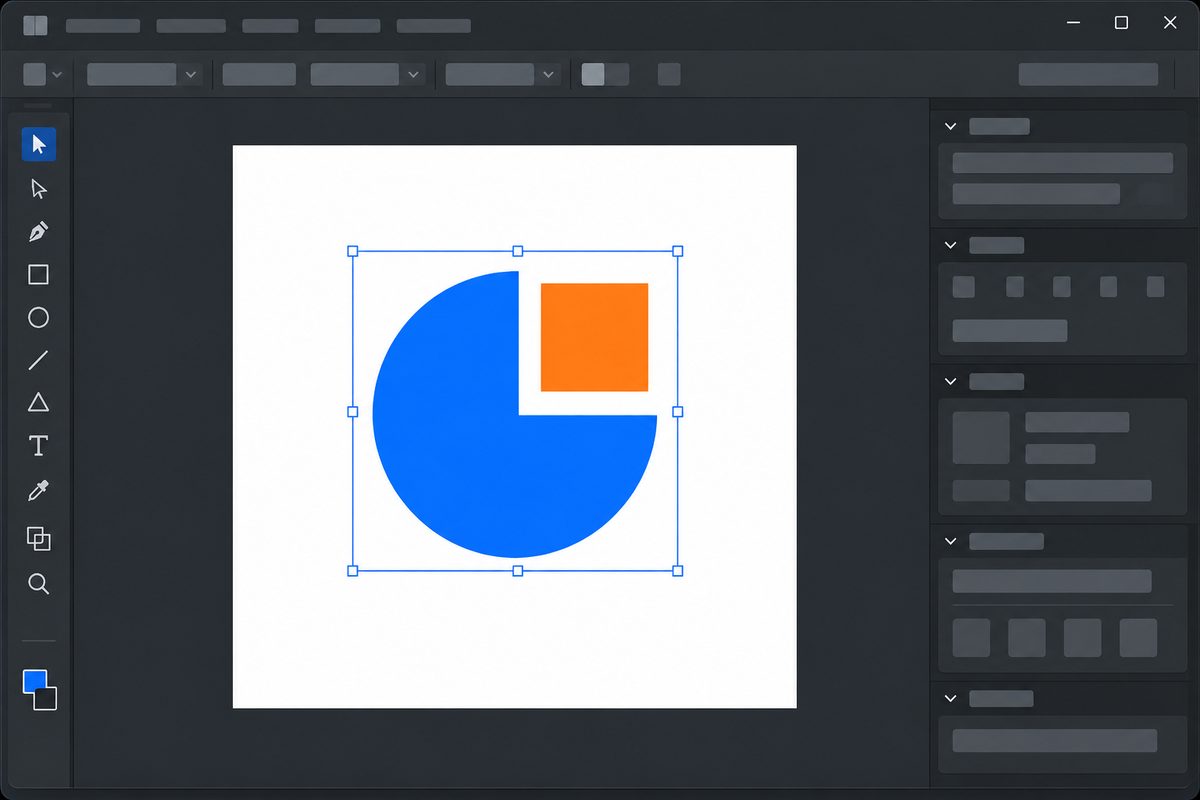Collapse the panel holding four large square buttons
Image resolution: width=1200 pixels, height=800 pixels.
(x=950, y=541)
